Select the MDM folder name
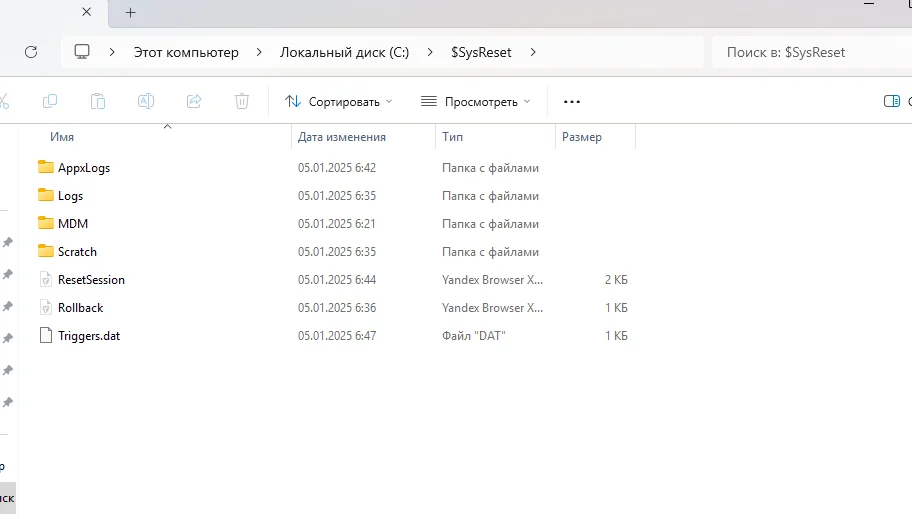This screenshot has width=912, height=519. click(x=73, y=223)
